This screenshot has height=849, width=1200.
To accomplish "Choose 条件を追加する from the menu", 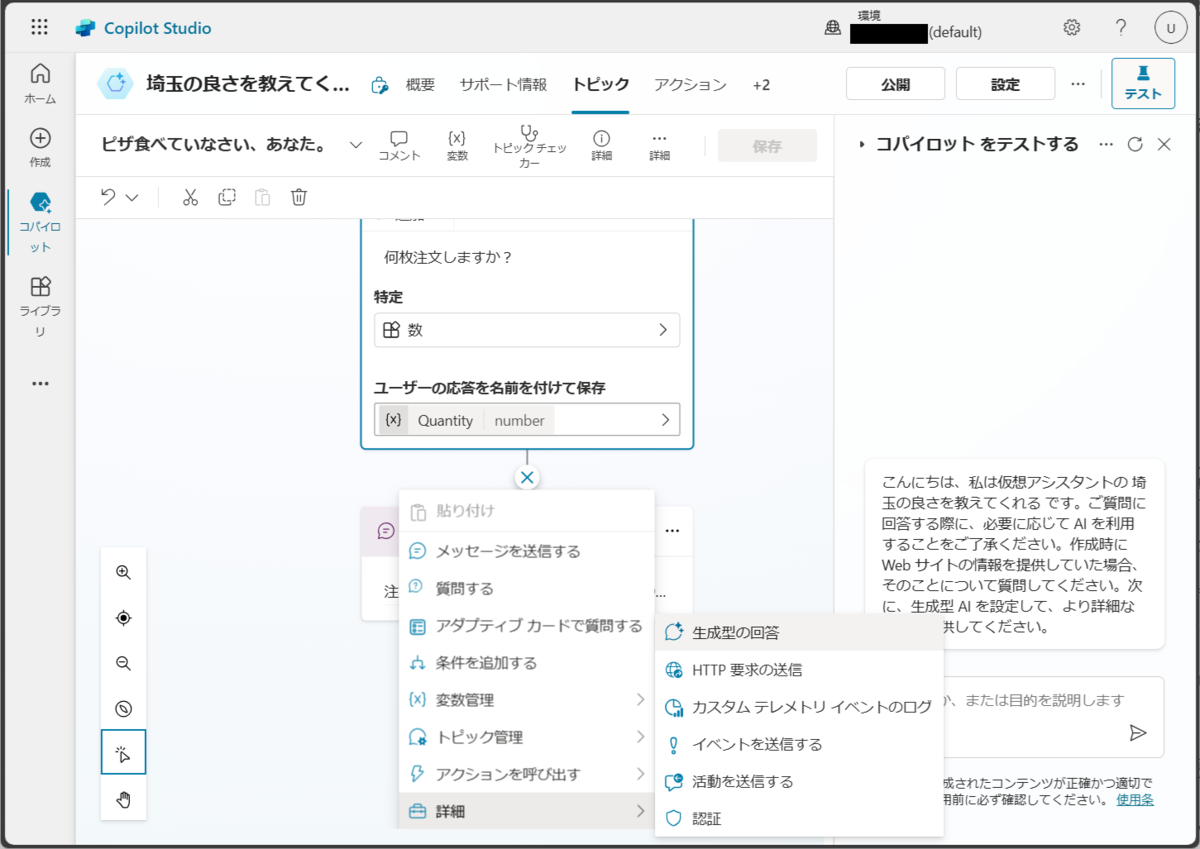I will pyautogui.click(x=527, y=663).
